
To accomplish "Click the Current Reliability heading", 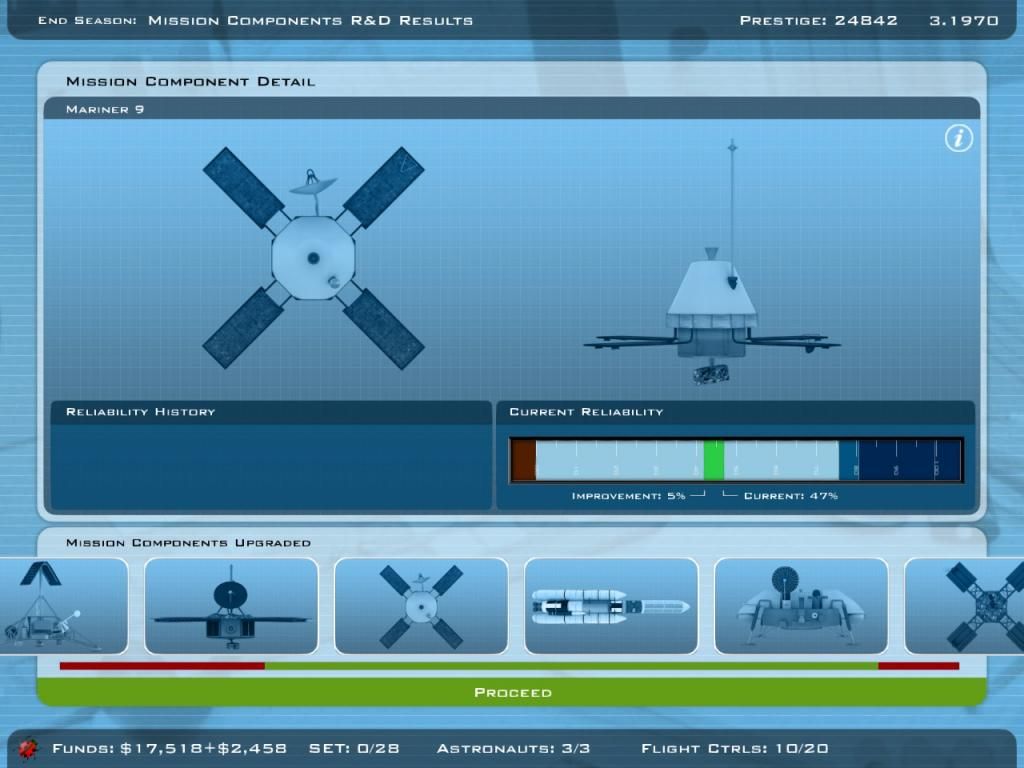I will pyautogui.click(x=586, y=412).
